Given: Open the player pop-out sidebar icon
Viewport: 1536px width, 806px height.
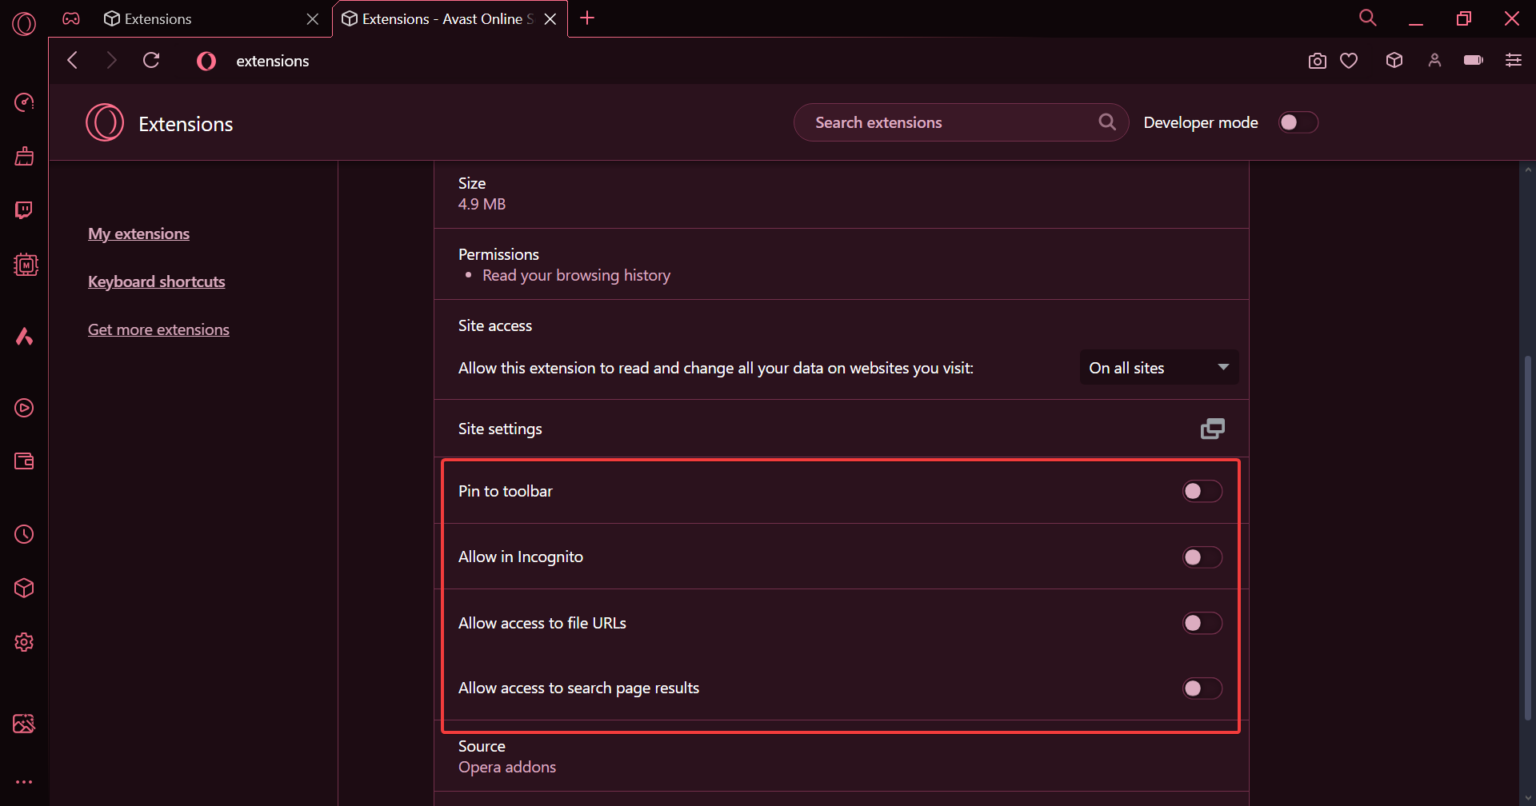Looking at the screenshot, I should [24, 407].
